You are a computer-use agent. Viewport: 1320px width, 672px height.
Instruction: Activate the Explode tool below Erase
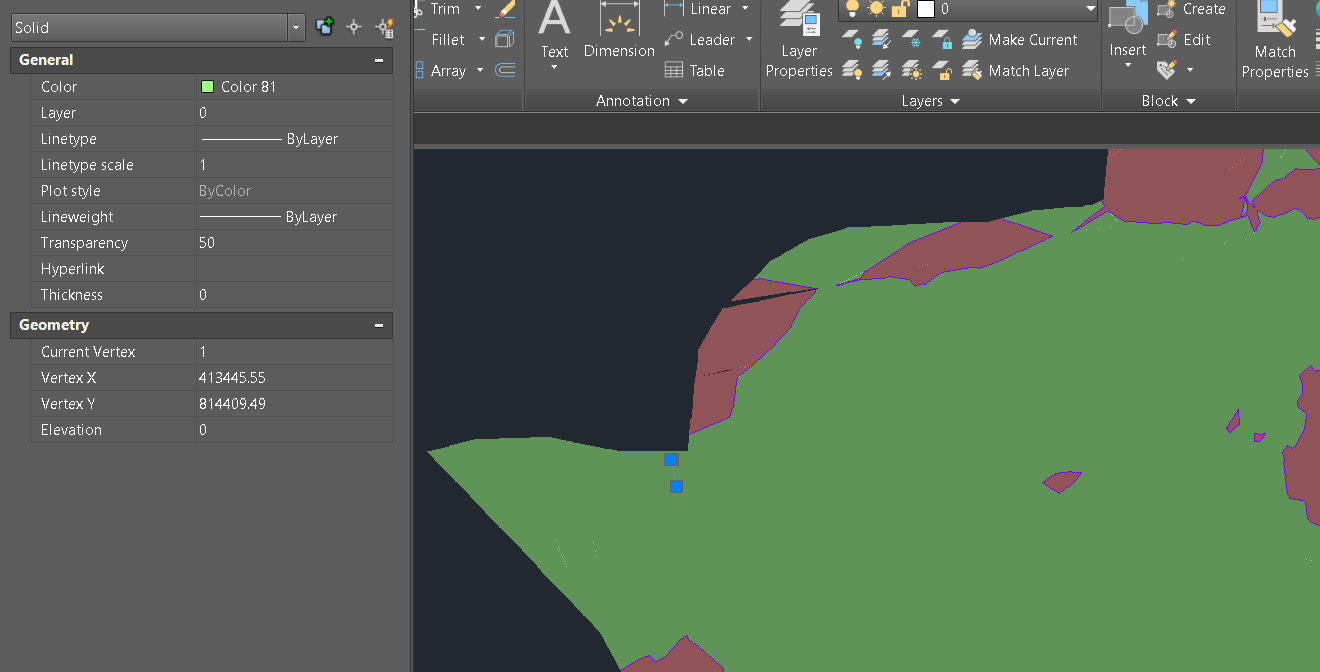click(x=505, y=38)
